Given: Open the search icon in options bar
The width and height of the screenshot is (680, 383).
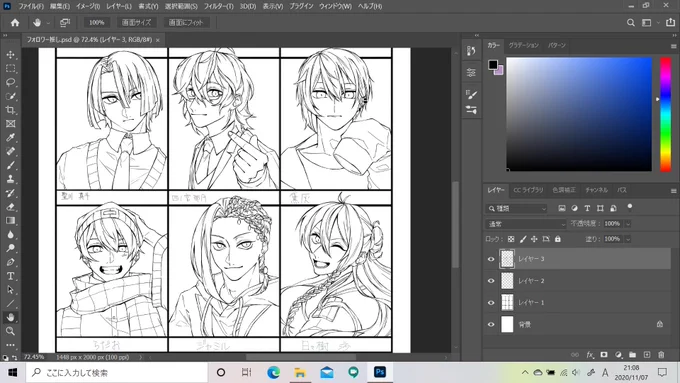Looking at the screenshot, I should pos(631,23).
